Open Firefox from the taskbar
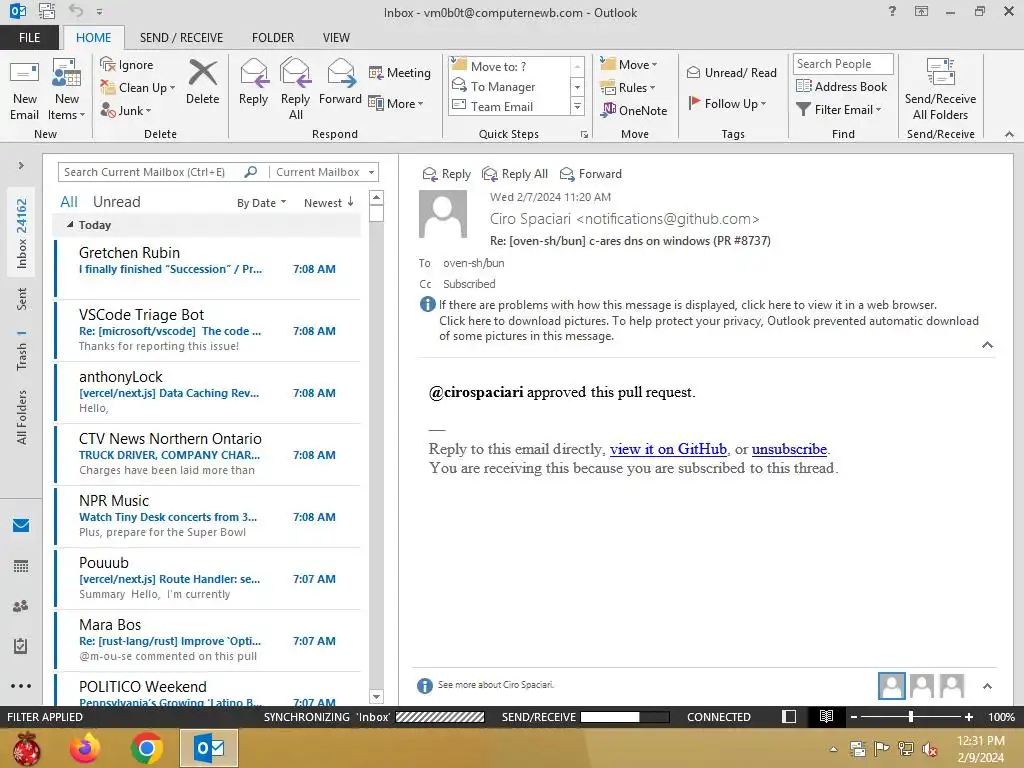Screen dimensions: 1024x768 pos(86,748)
